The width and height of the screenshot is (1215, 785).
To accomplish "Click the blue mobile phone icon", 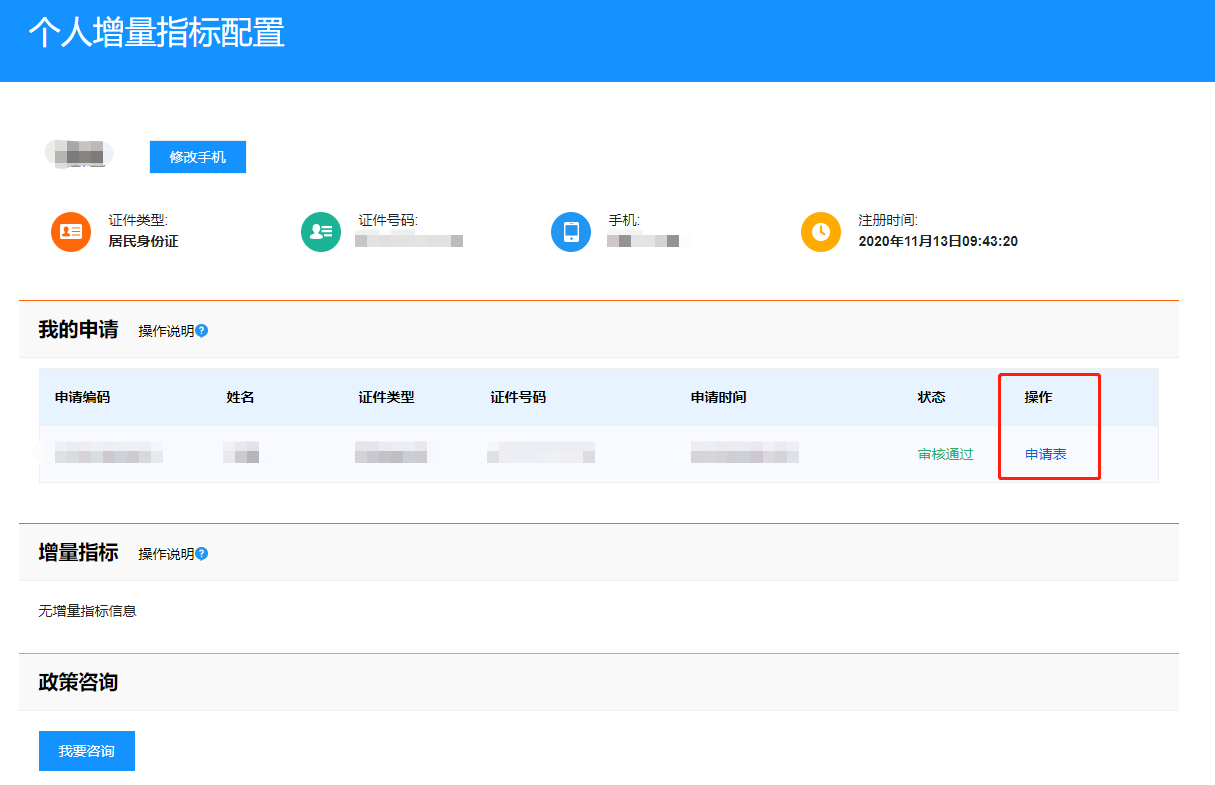I will pos(571,232).
